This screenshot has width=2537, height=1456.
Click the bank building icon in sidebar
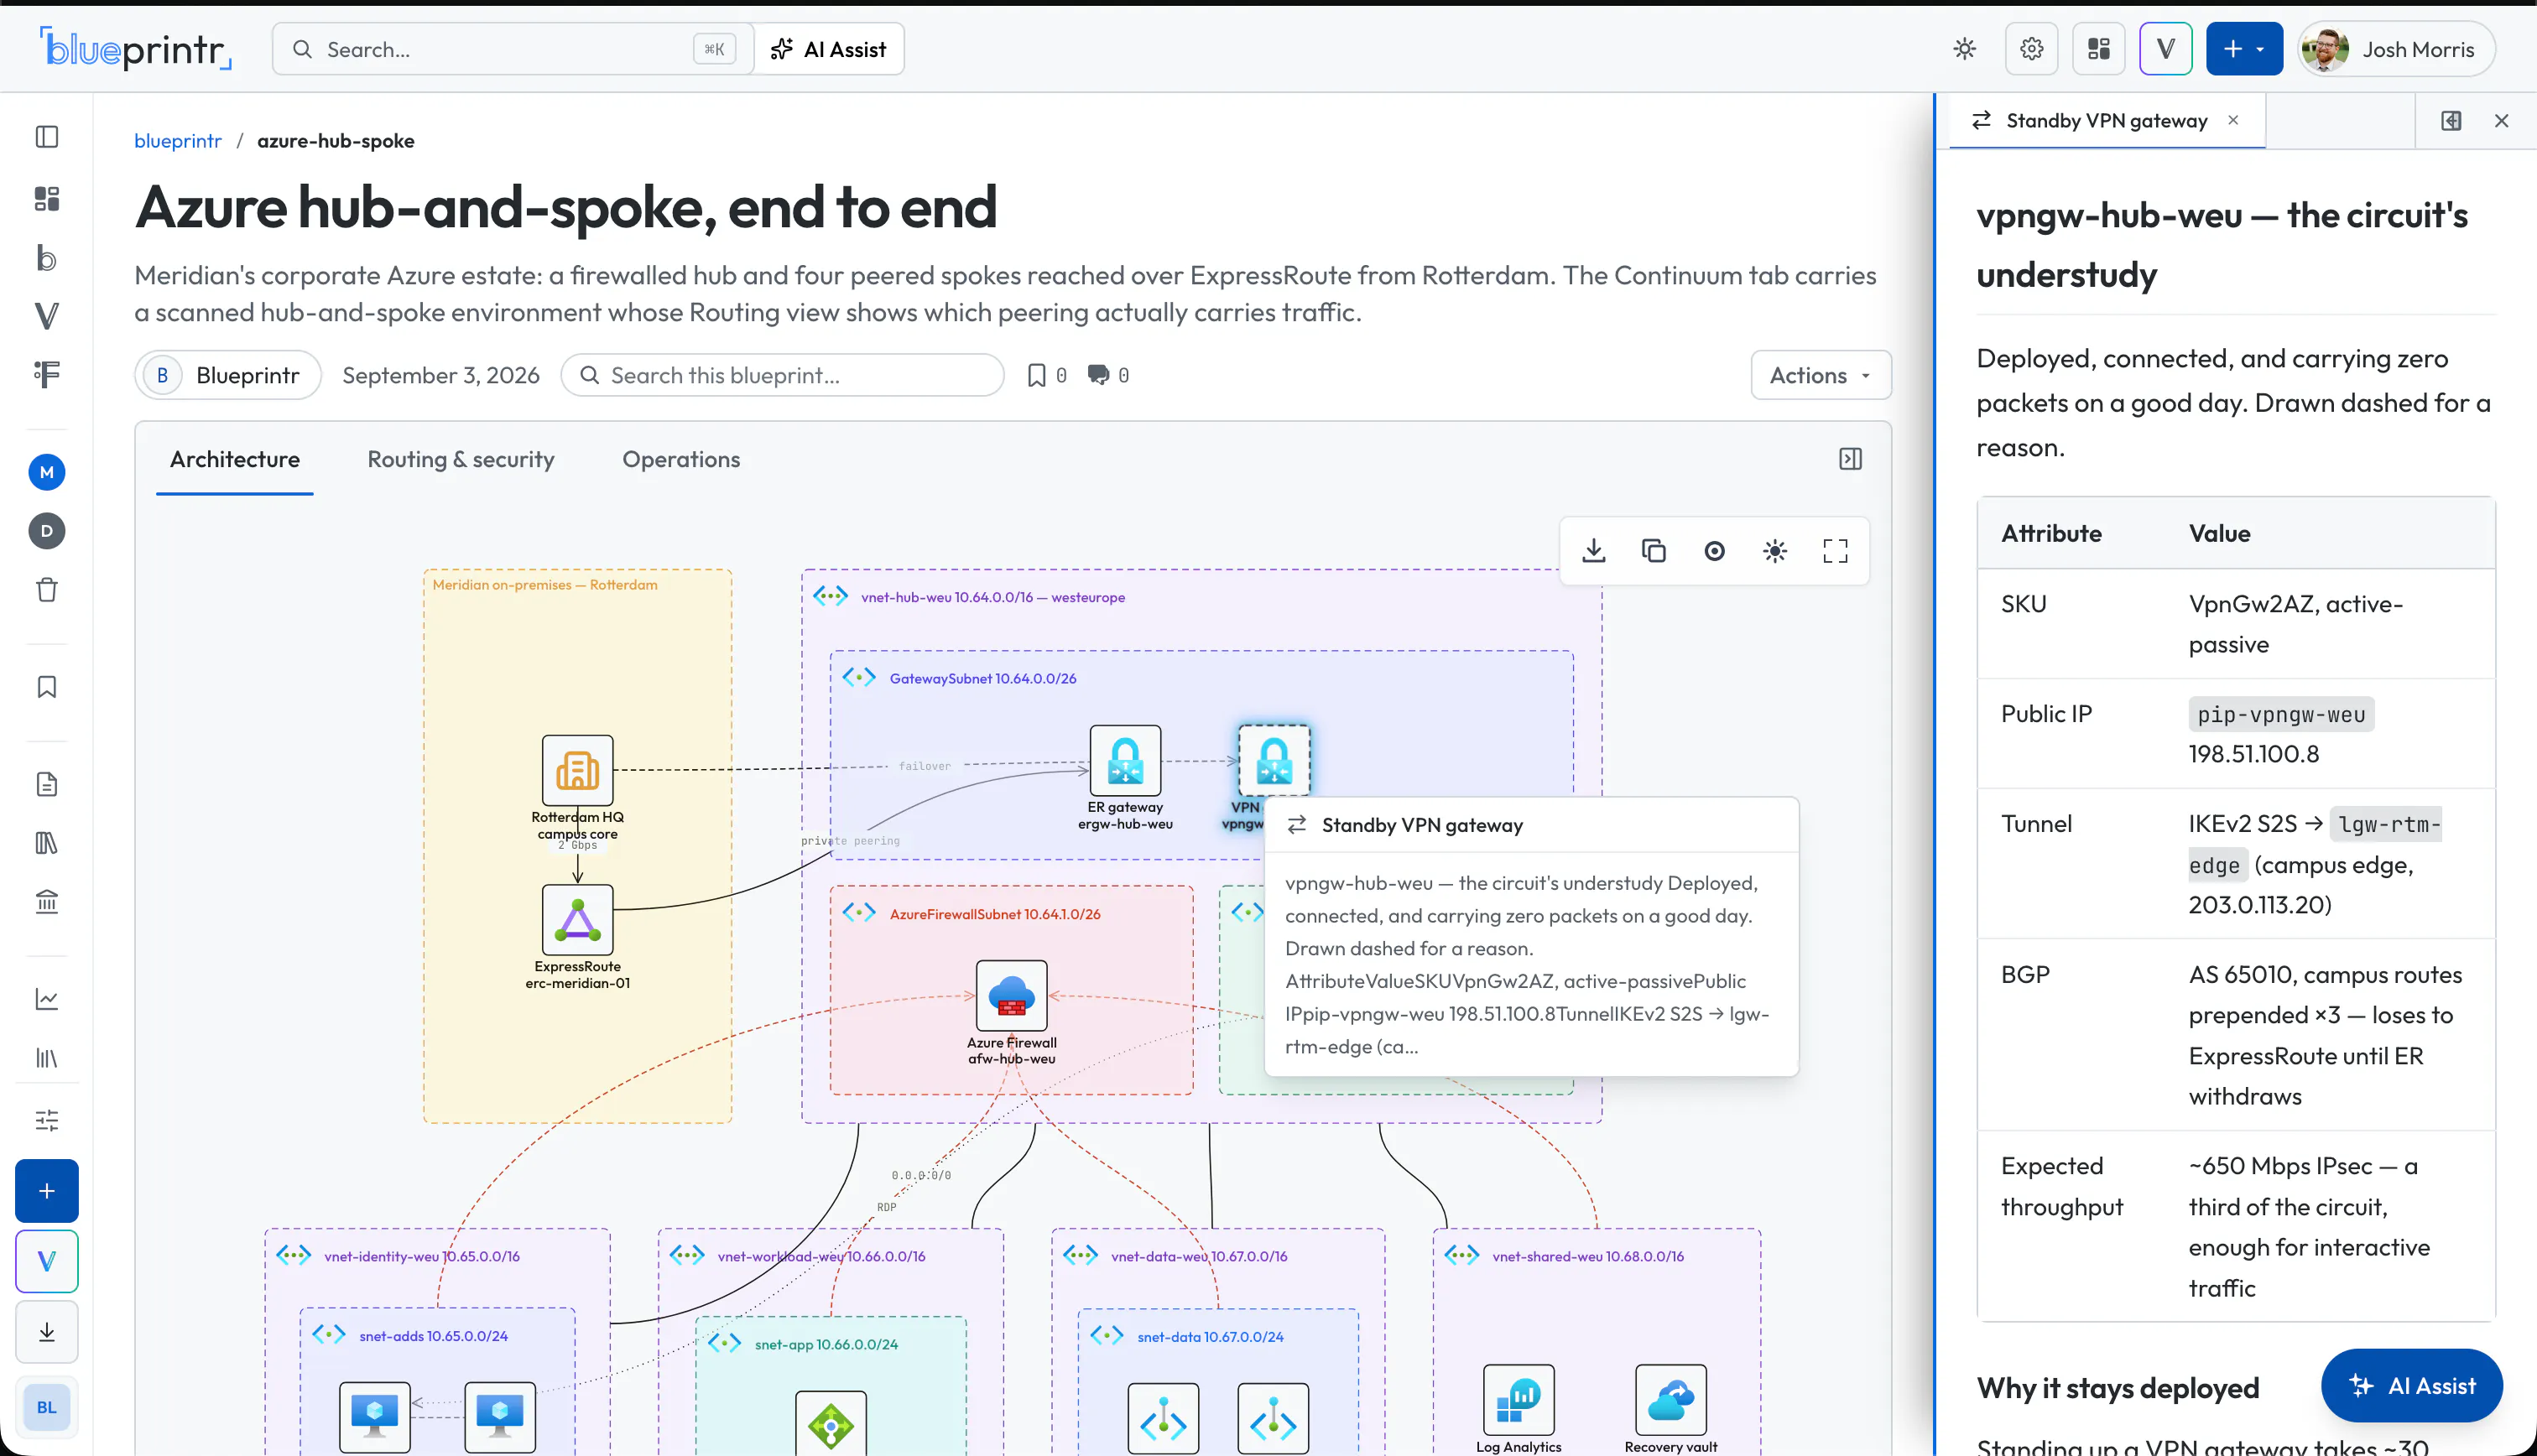click(x=47, y=901)
